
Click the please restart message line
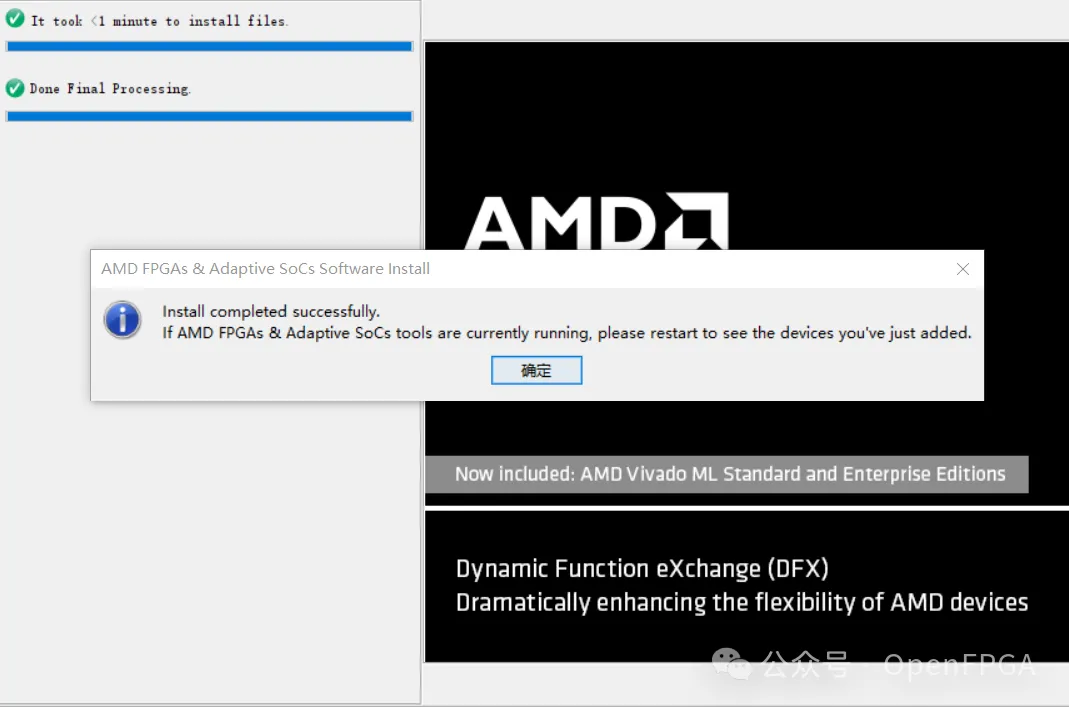point(566,333)
